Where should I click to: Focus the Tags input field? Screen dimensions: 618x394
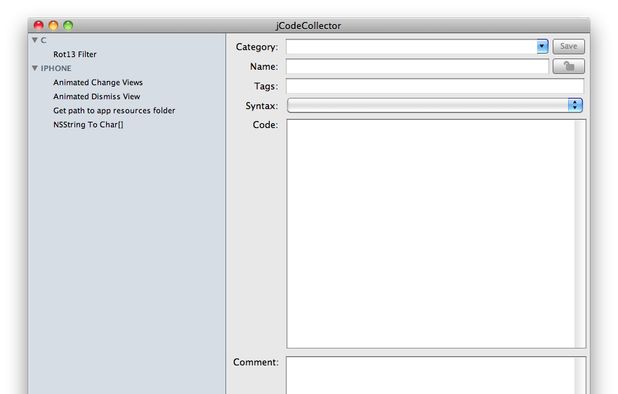click(435, 86)
